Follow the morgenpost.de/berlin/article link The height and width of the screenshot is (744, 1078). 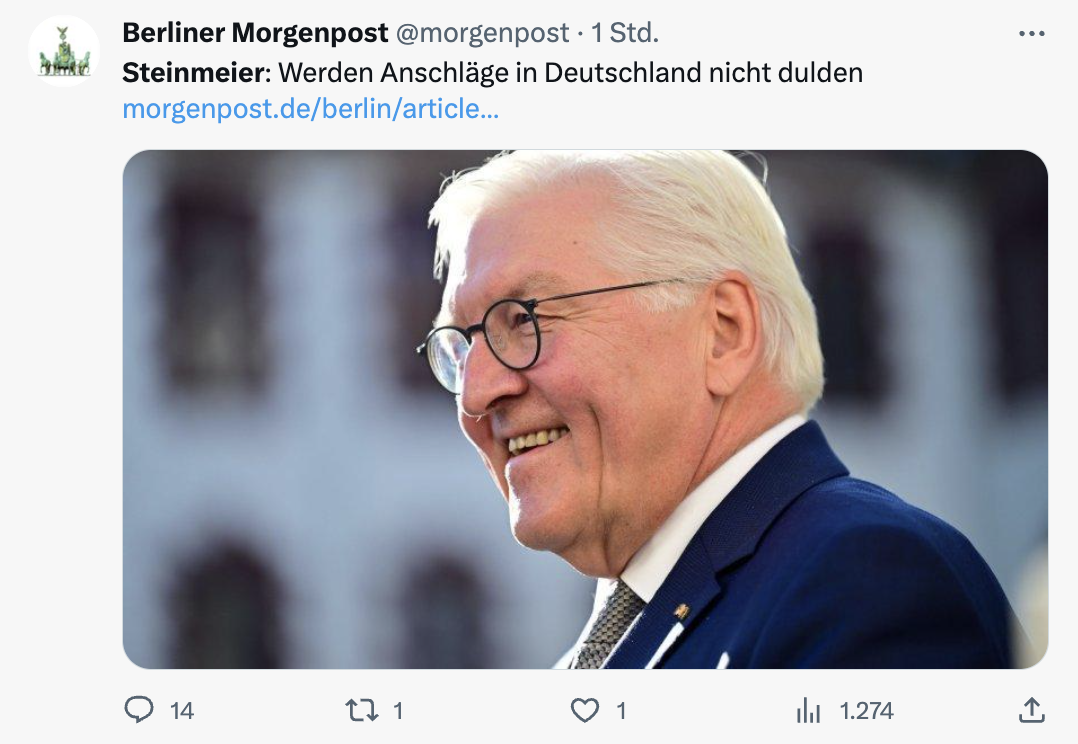(311, 109)
